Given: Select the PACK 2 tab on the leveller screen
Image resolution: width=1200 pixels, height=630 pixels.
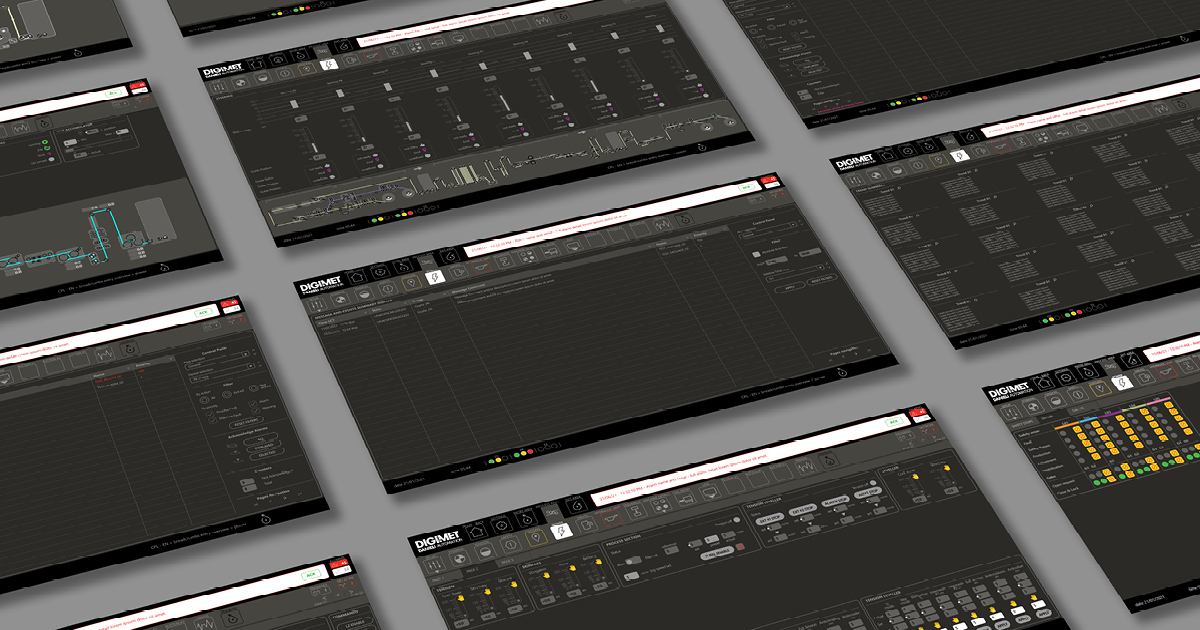Looking at the screenshot, I should [474, 570].
